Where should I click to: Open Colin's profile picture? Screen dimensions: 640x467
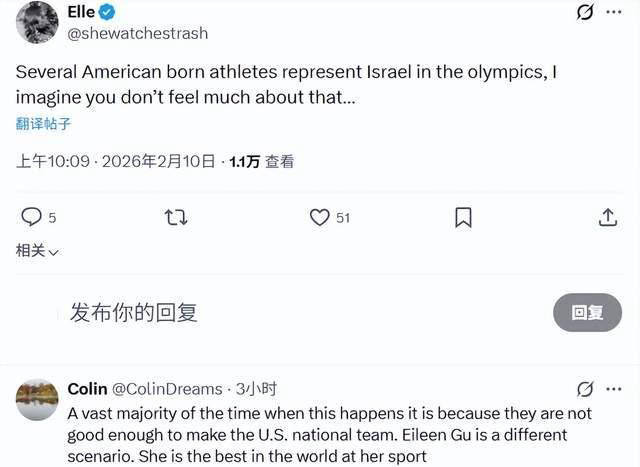[x=37, y=399]
